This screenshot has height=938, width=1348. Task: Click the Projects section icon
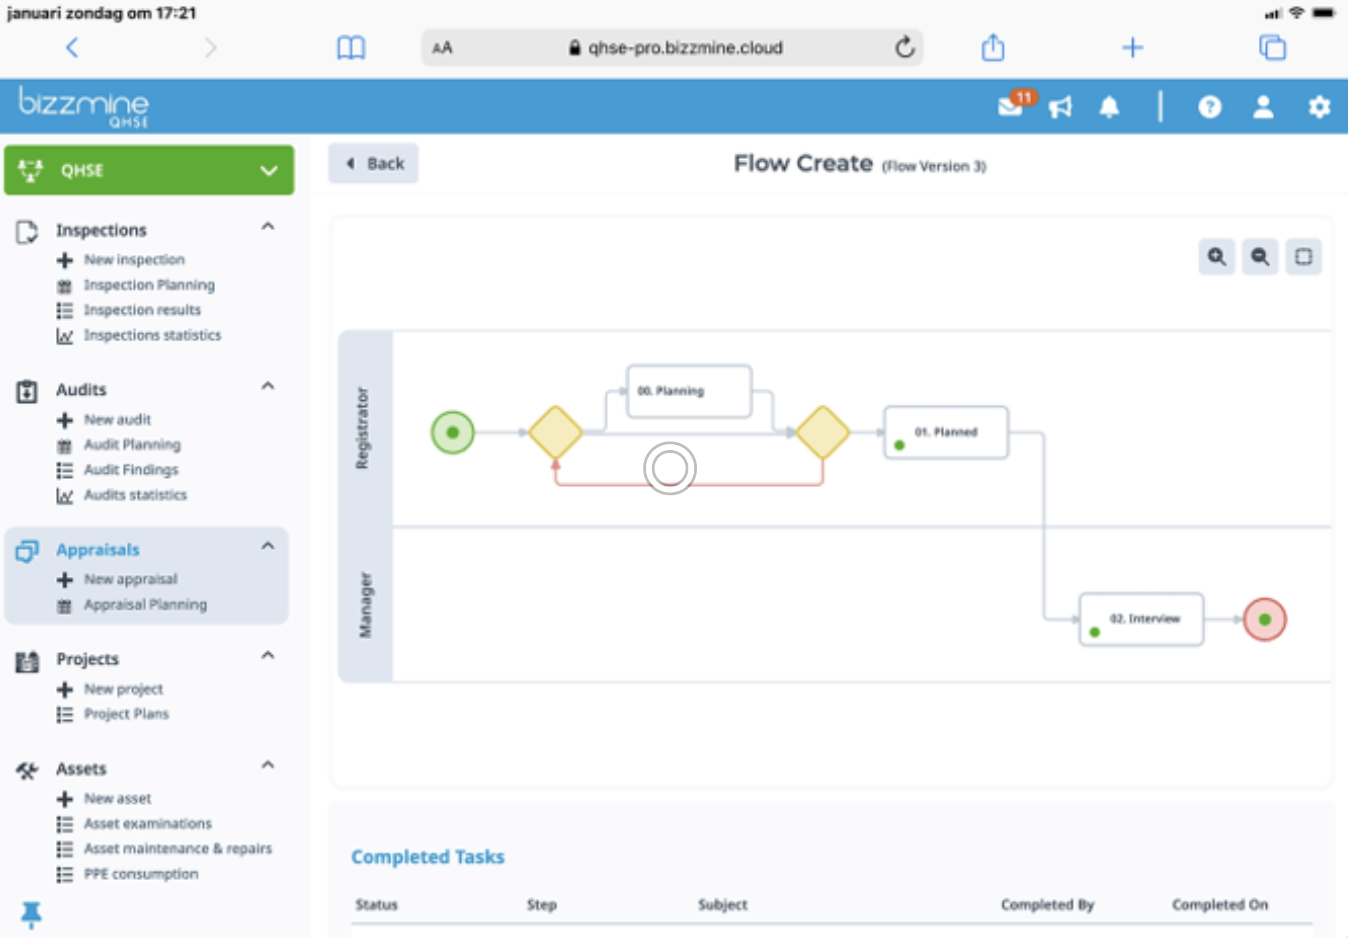27,661
